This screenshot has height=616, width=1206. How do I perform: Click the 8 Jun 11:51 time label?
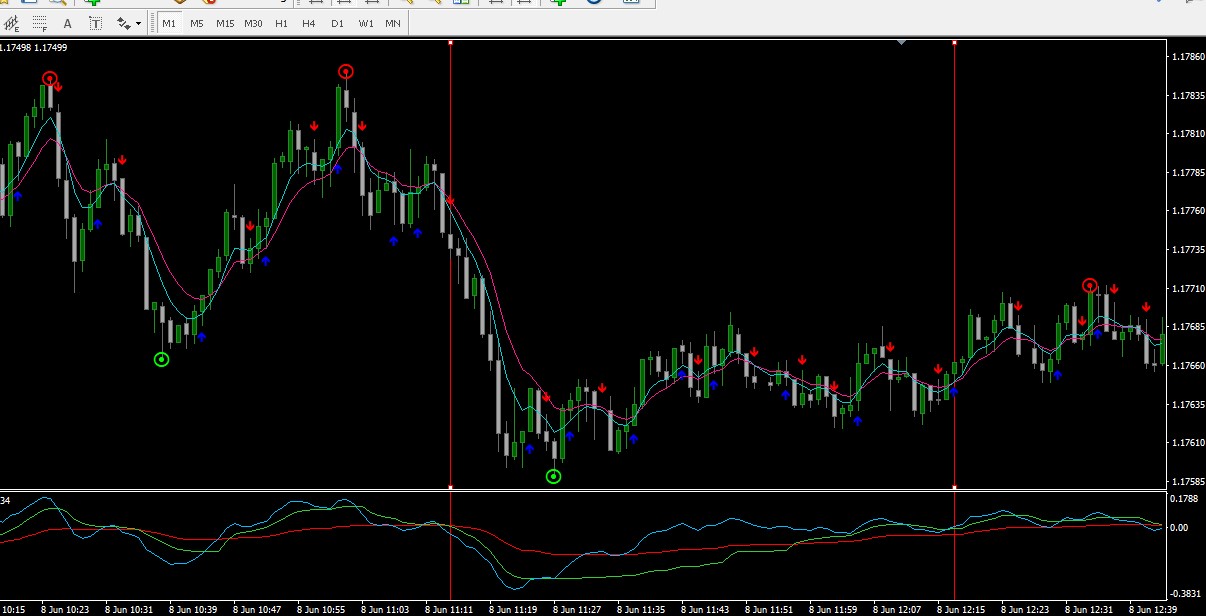[x=769, y=609]
